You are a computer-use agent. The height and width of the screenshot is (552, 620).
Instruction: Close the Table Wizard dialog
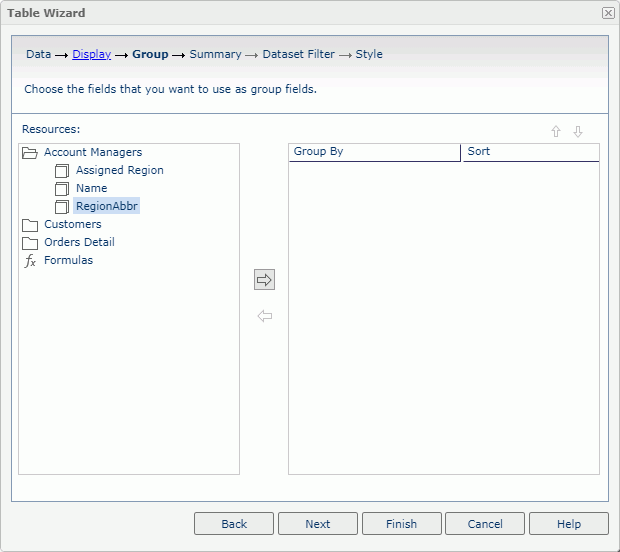(x=607, y=13)
